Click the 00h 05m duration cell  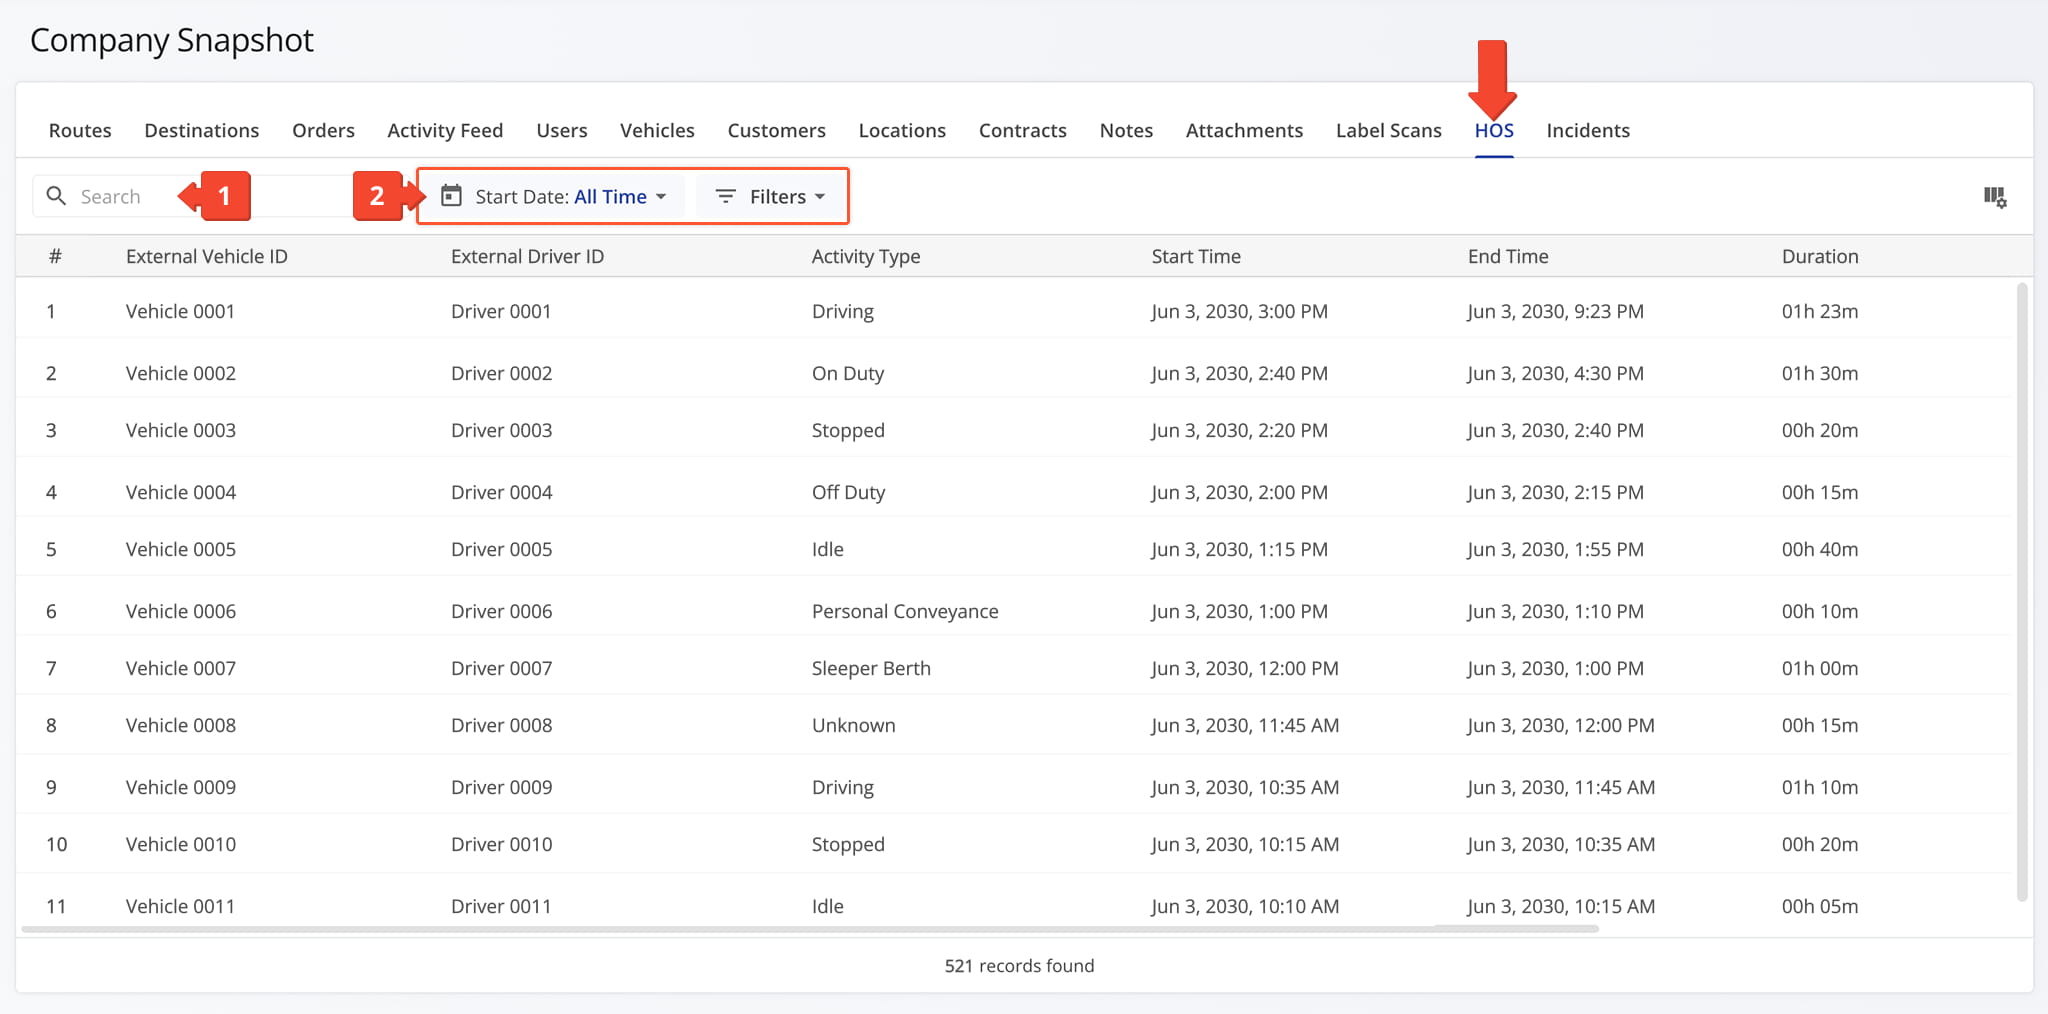point(1820,906)
